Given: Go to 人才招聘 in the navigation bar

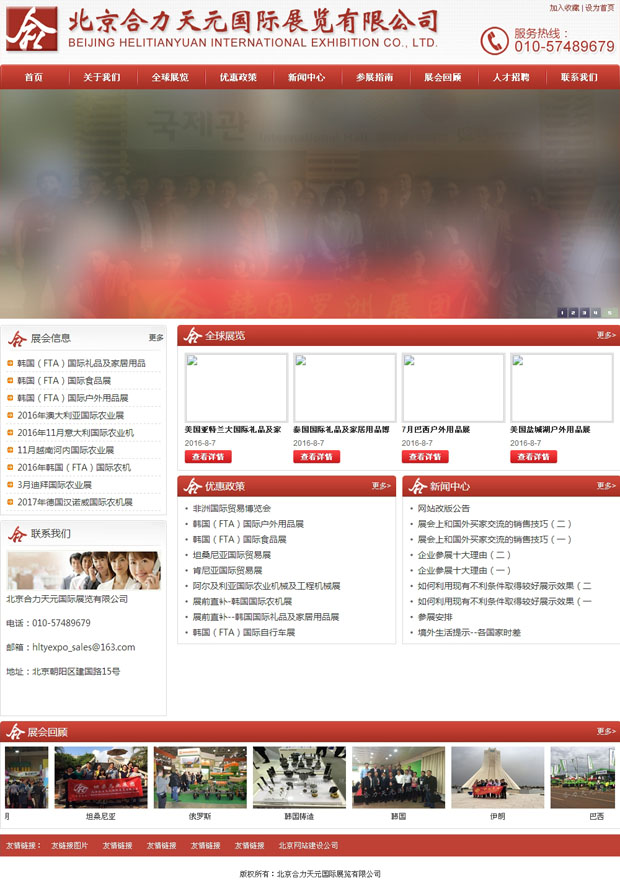Looking at the screenshot, I should click(511, 77).
